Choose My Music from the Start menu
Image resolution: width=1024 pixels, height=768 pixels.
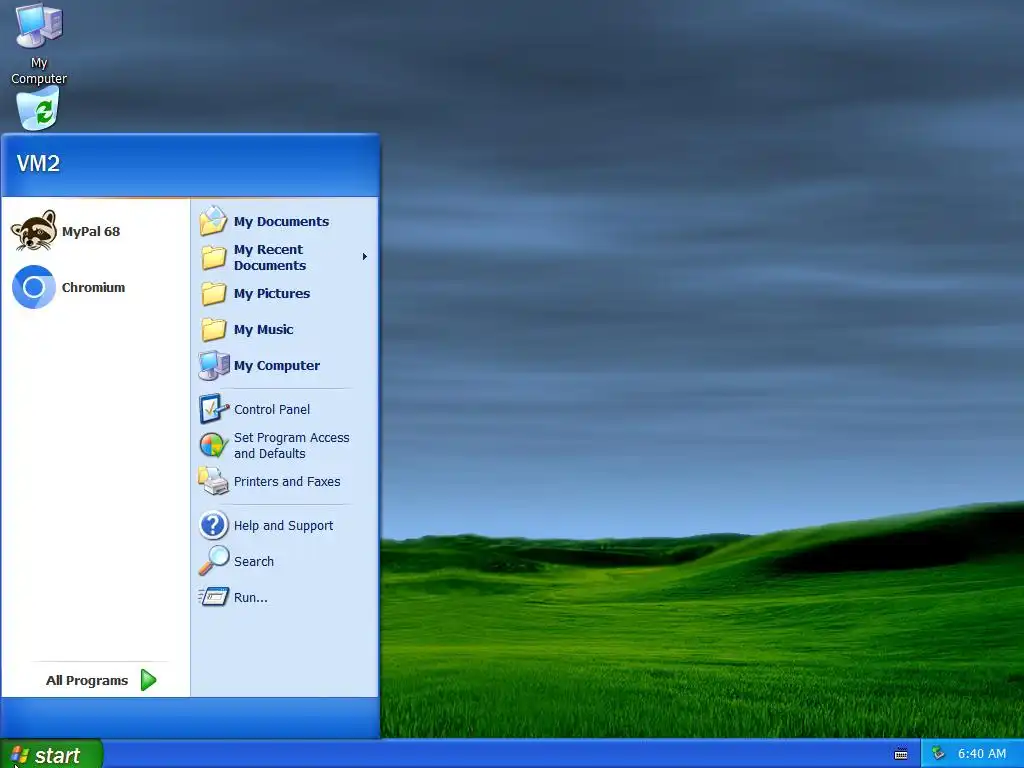[263, 329]
